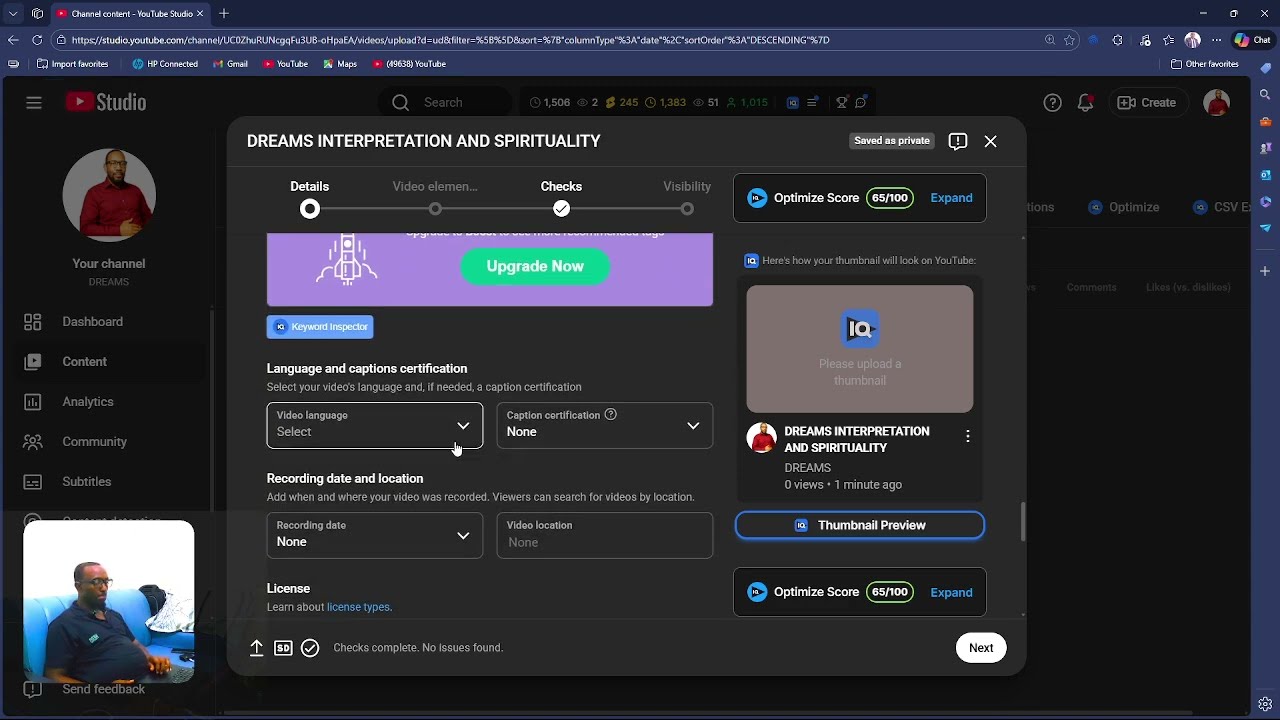The width and height of the screenshot is (1280, 720).
Task: Open the Edge sidebar settings gear
Action: pos(1265,704)
